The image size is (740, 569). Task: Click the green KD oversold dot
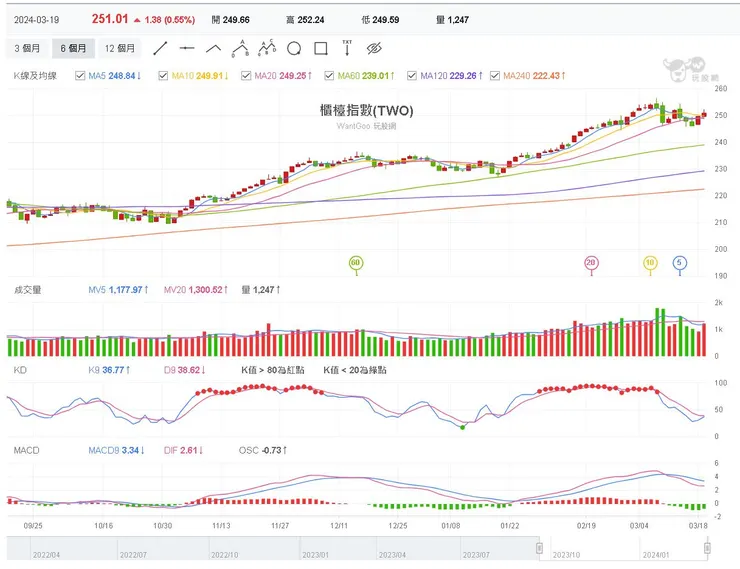[x=462, y=427]
